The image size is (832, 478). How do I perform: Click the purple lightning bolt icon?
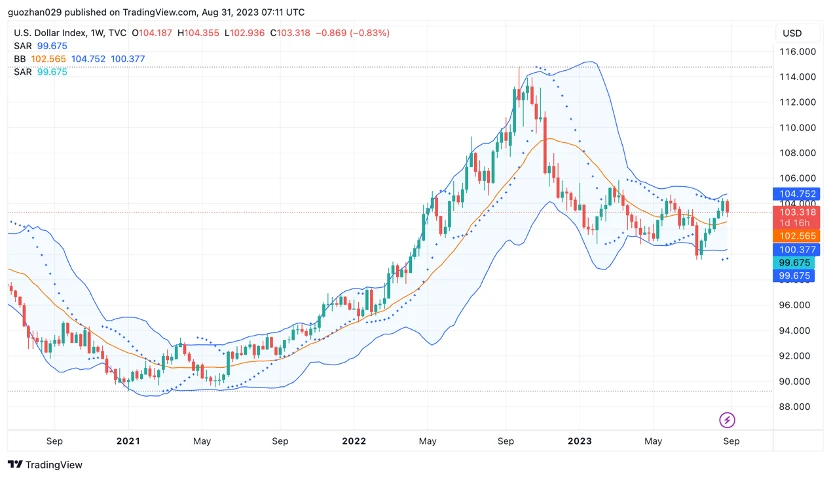[x=727, y=420]
